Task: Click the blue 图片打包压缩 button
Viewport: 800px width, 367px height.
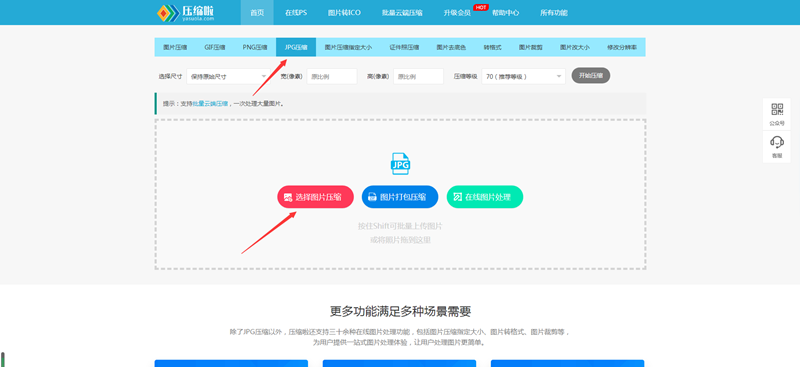Action: tap(400, 197)
